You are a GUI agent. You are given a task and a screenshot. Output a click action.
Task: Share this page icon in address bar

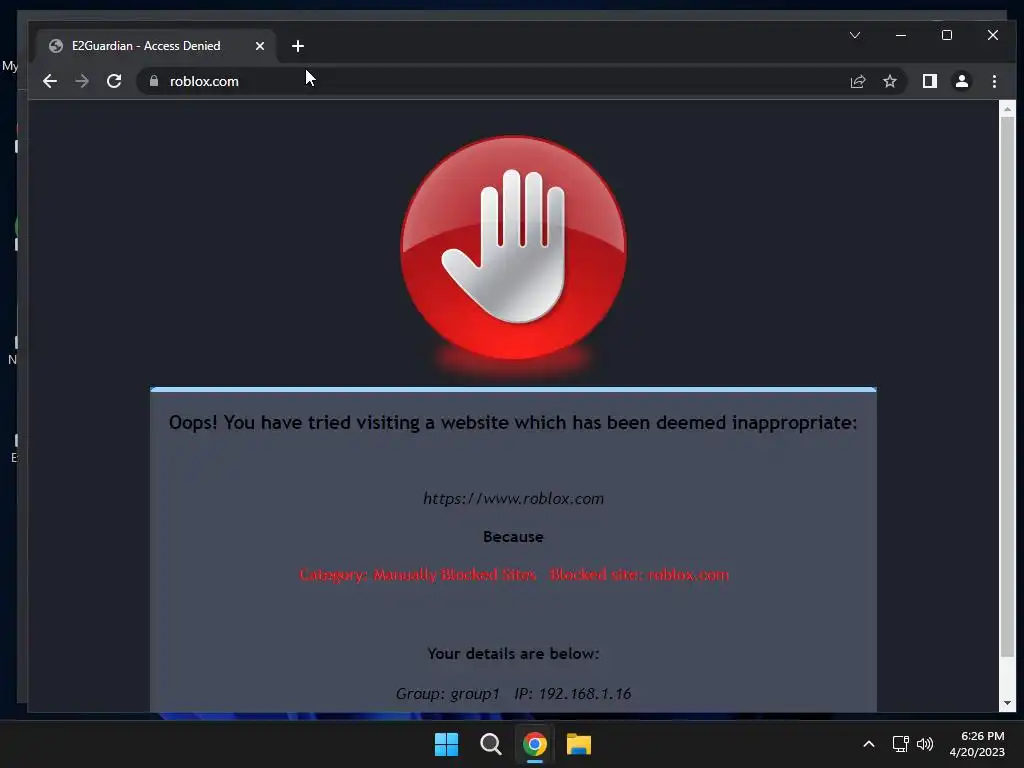857,81
